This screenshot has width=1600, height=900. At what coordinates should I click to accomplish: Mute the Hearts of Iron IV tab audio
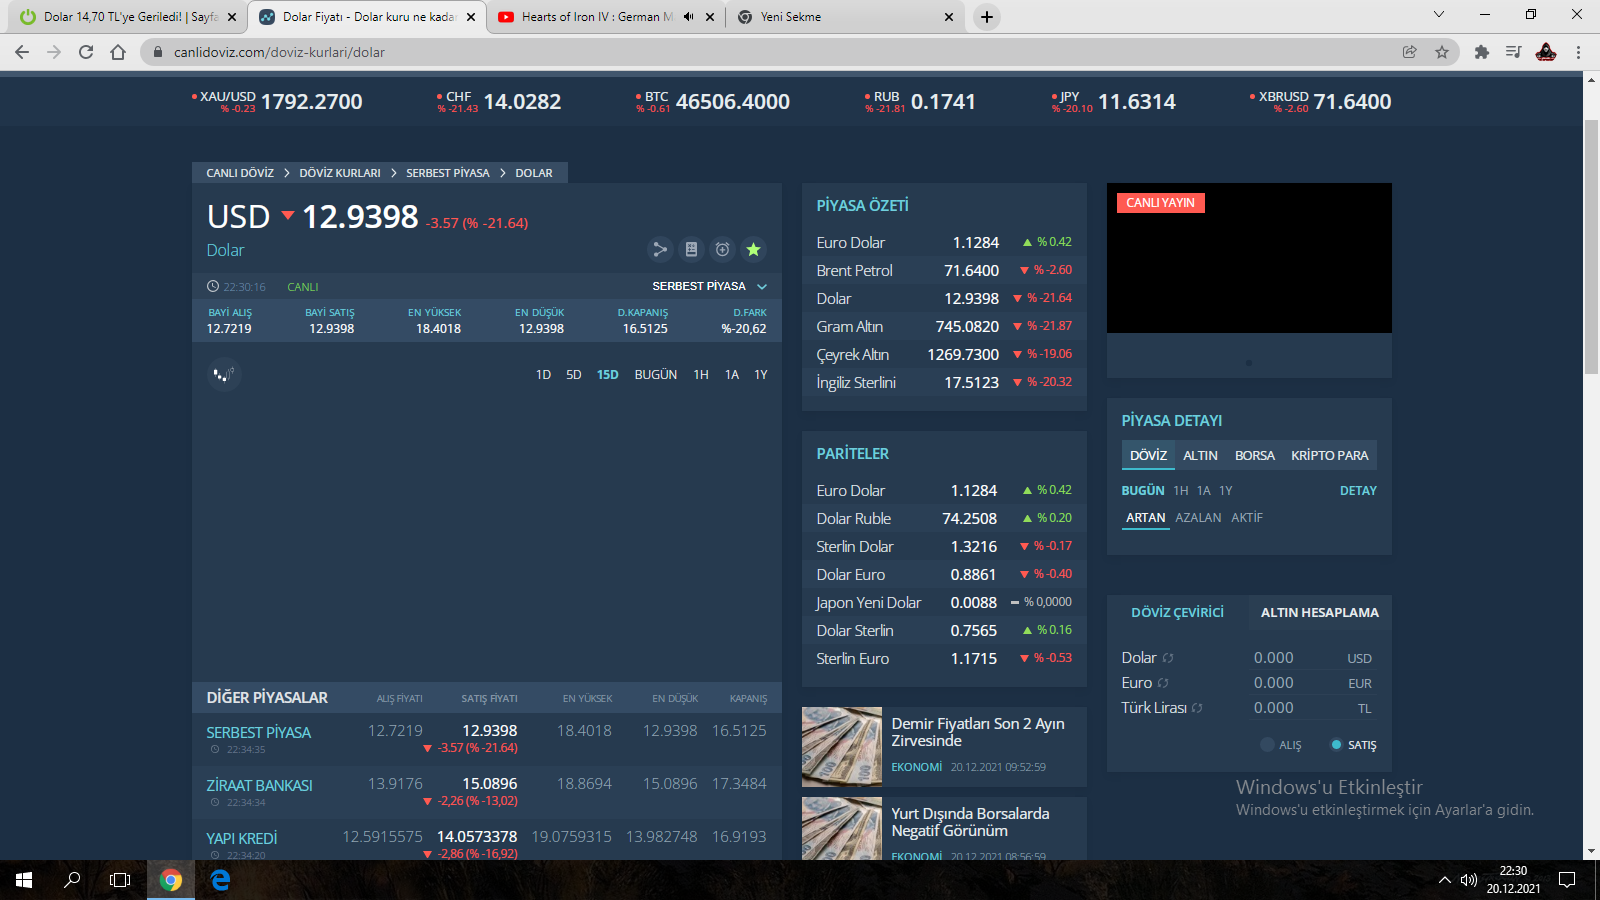coord(688,17)
